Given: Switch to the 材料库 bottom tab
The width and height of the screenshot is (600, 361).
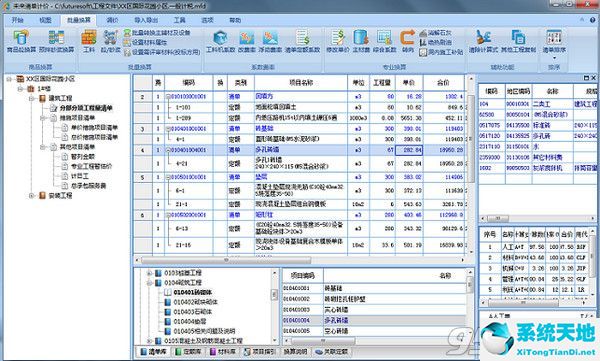Looking at the screenshot, I should click(x=223, y=351).
